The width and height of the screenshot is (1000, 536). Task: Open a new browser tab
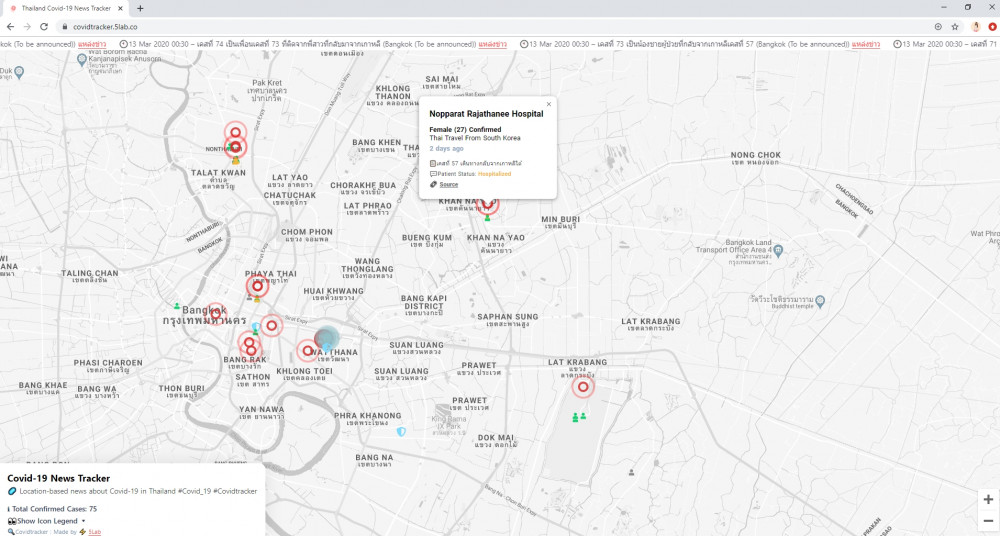click(x=140, y=8)
